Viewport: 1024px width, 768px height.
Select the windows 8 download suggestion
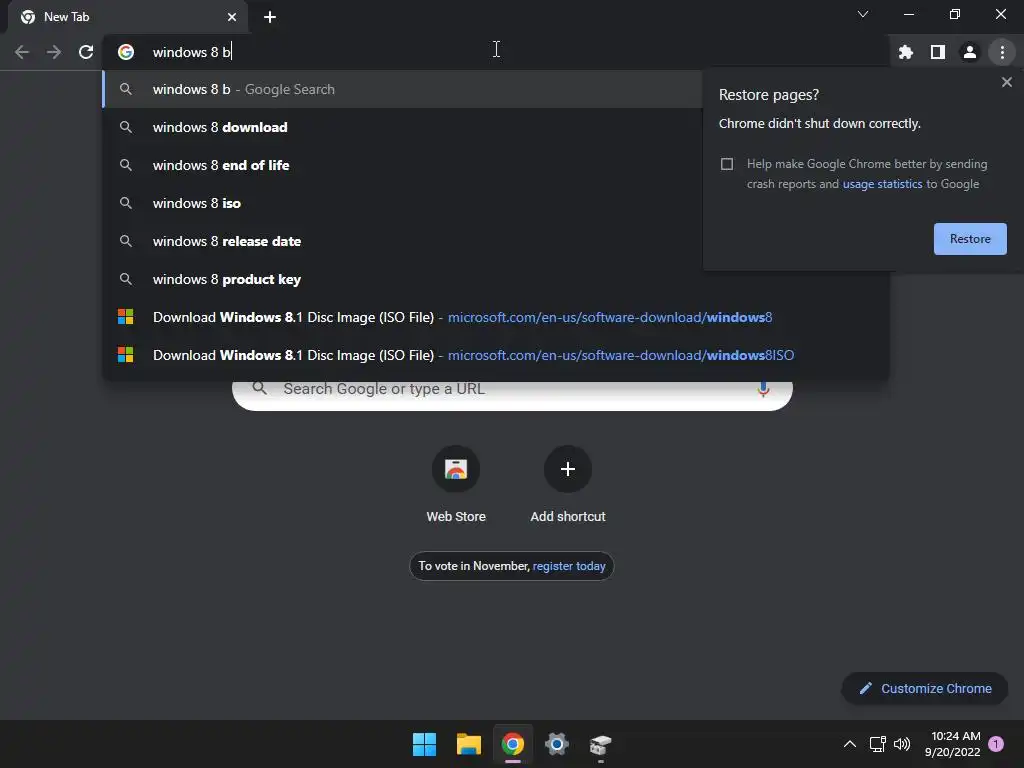pos(402,127)
